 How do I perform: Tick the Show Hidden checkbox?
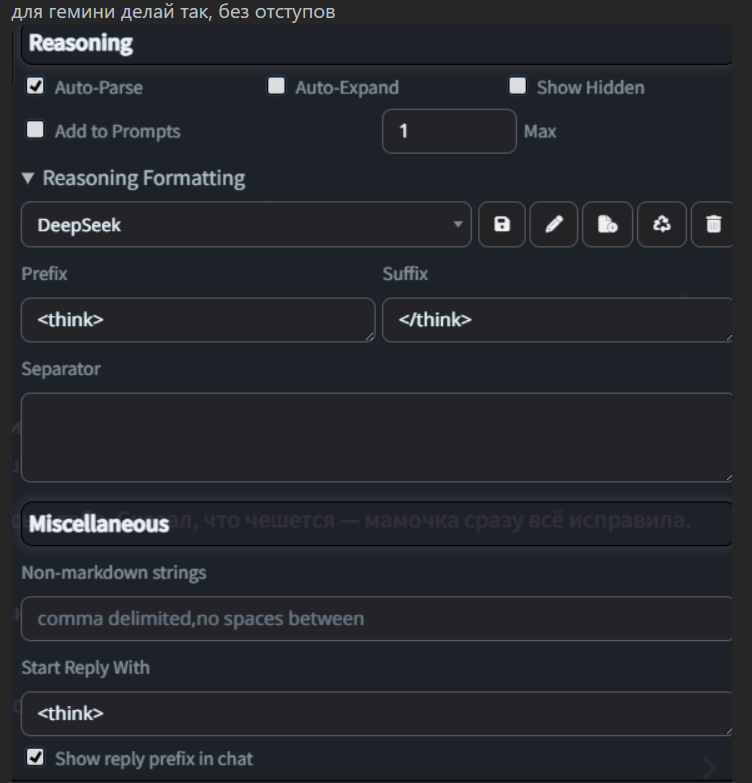pyautogui.click(x=517, y=86)
